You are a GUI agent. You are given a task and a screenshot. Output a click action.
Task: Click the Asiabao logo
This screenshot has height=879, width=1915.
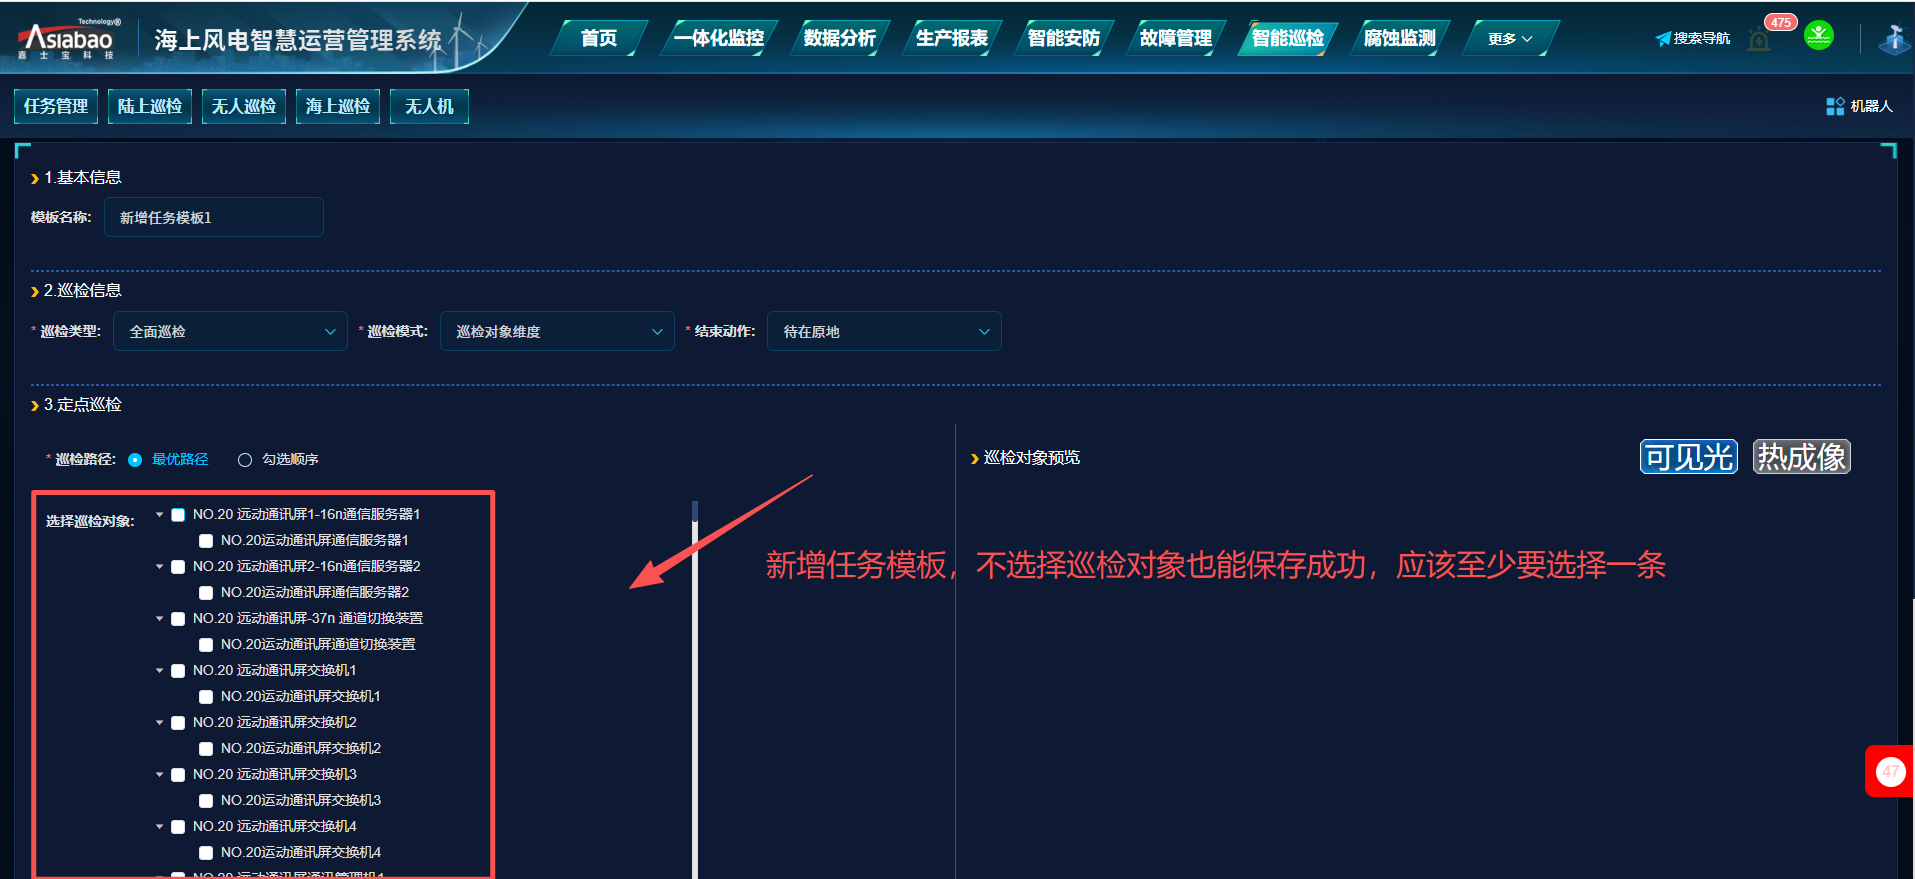point(68,40)
